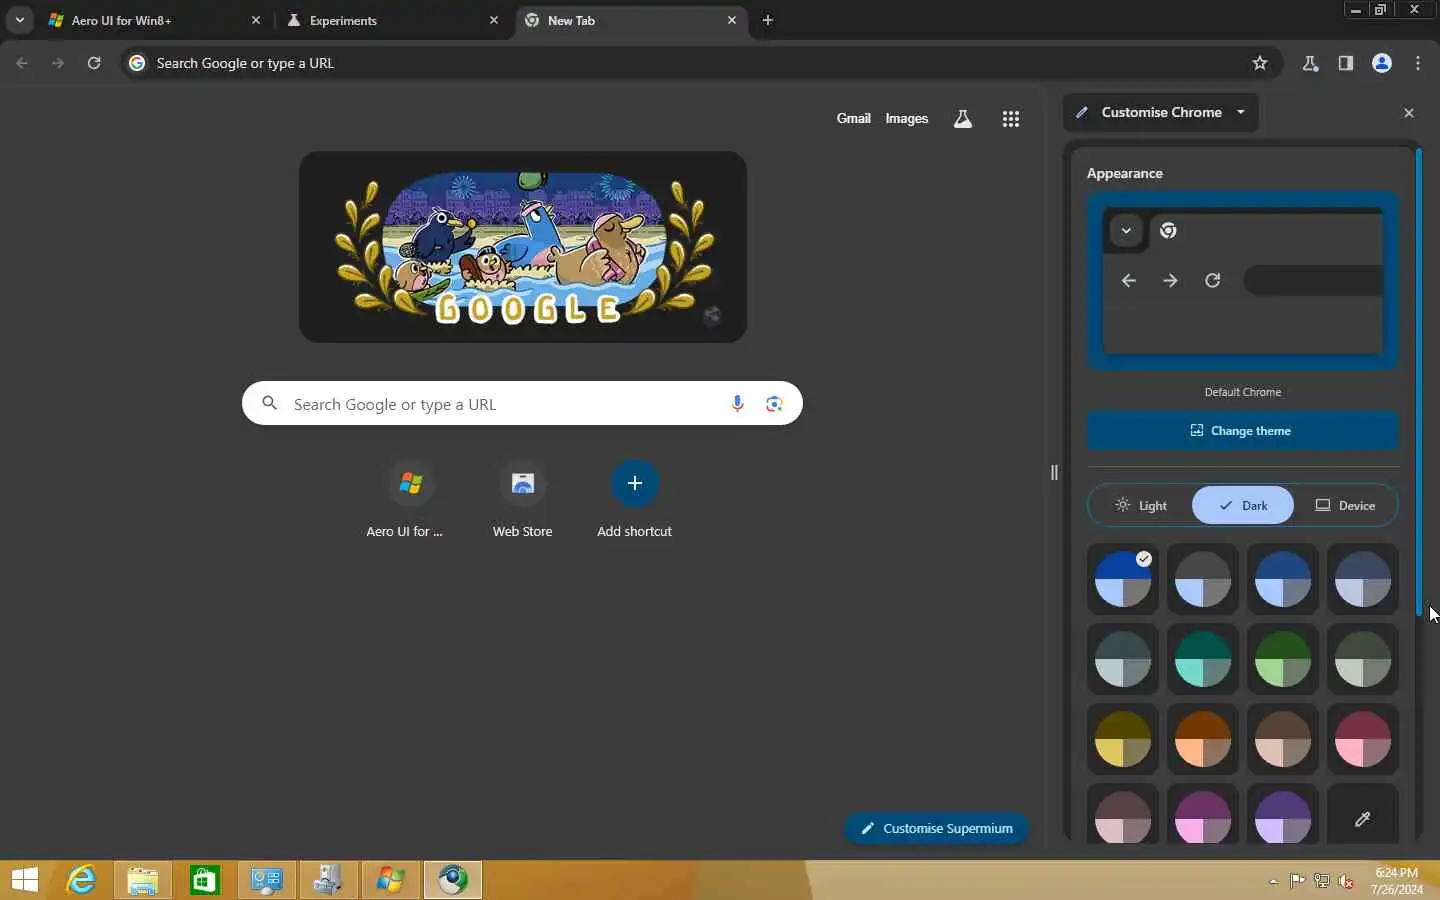Choose the yellow colour swatch

[1122, 739]
